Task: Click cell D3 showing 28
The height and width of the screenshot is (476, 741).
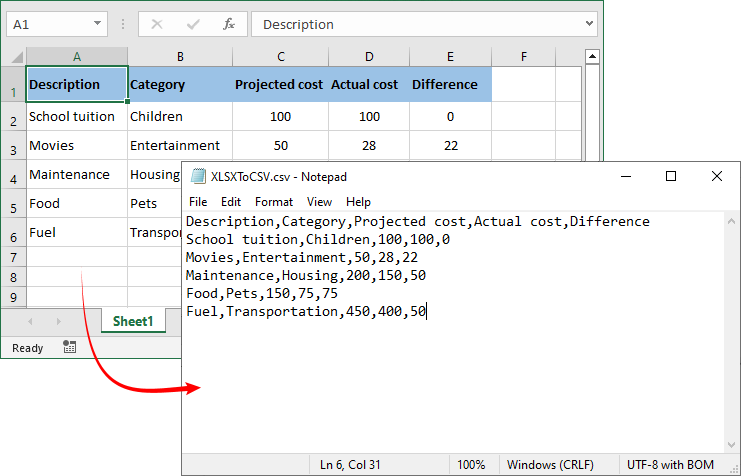Action: coord(369,145)
